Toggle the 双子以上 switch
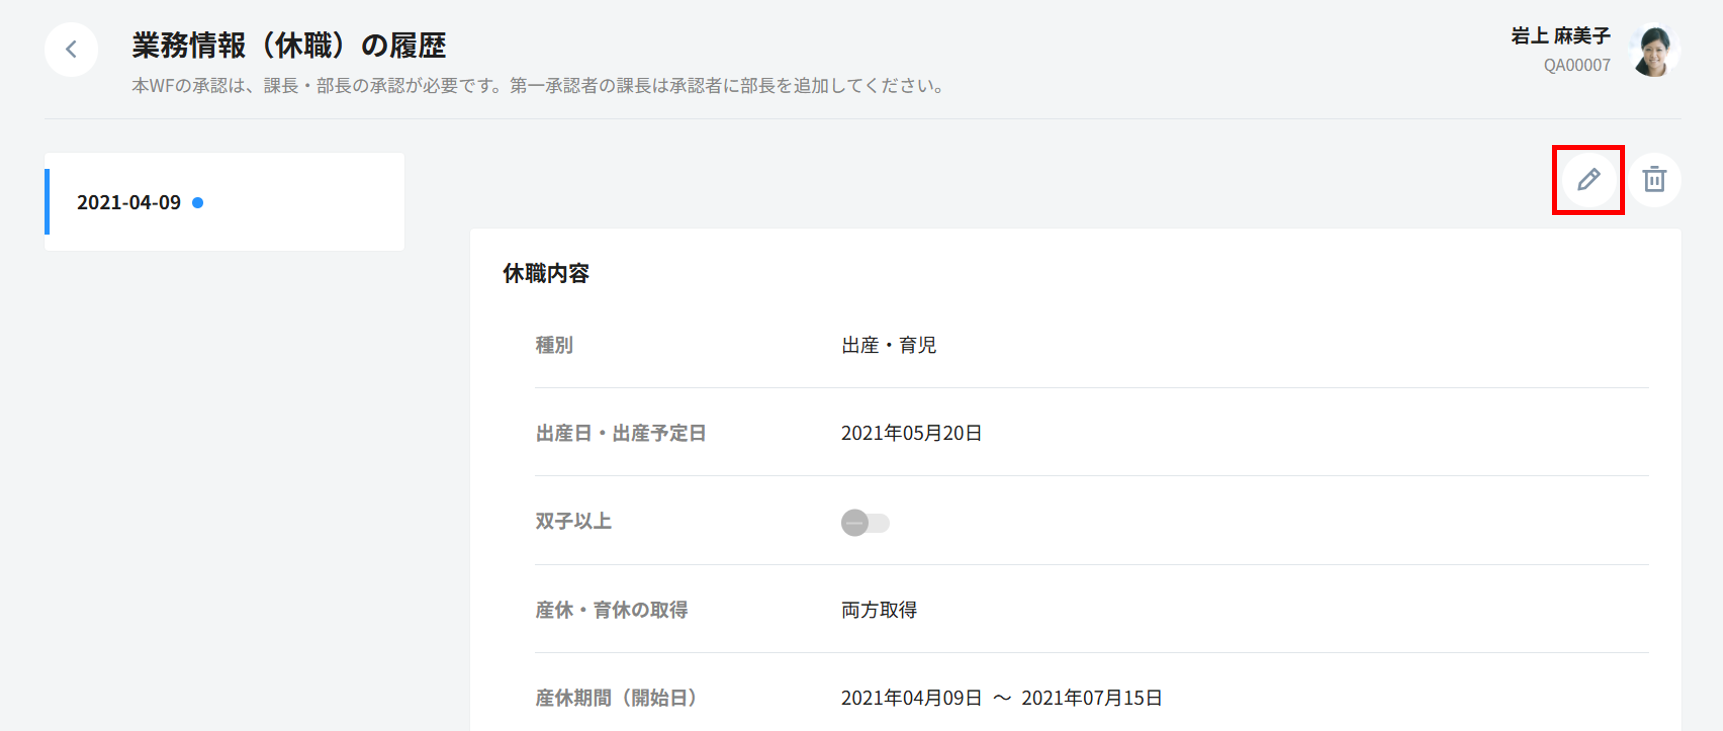This screenshot has width=1723, height=731. click(865, 523)
